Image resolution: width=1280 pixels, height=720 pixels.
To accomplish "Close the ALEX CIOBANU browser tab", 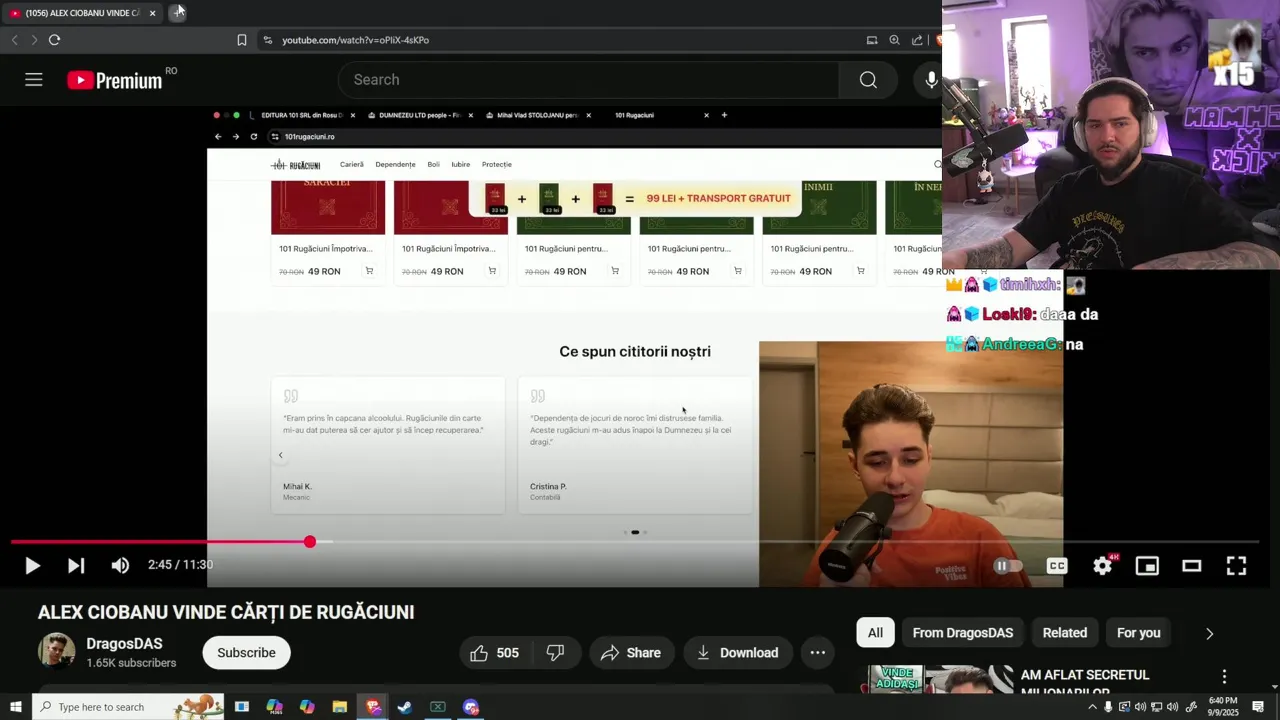I will [152, 13].
